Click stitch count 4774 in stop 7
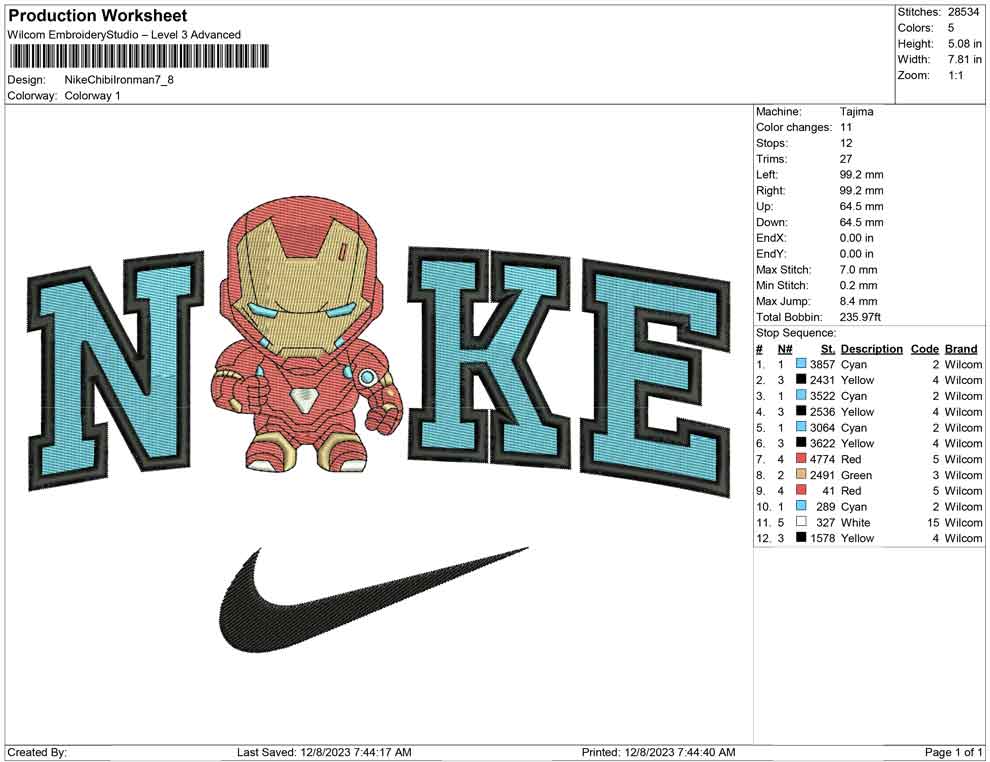The image size is (990, 762). (822, 458)
